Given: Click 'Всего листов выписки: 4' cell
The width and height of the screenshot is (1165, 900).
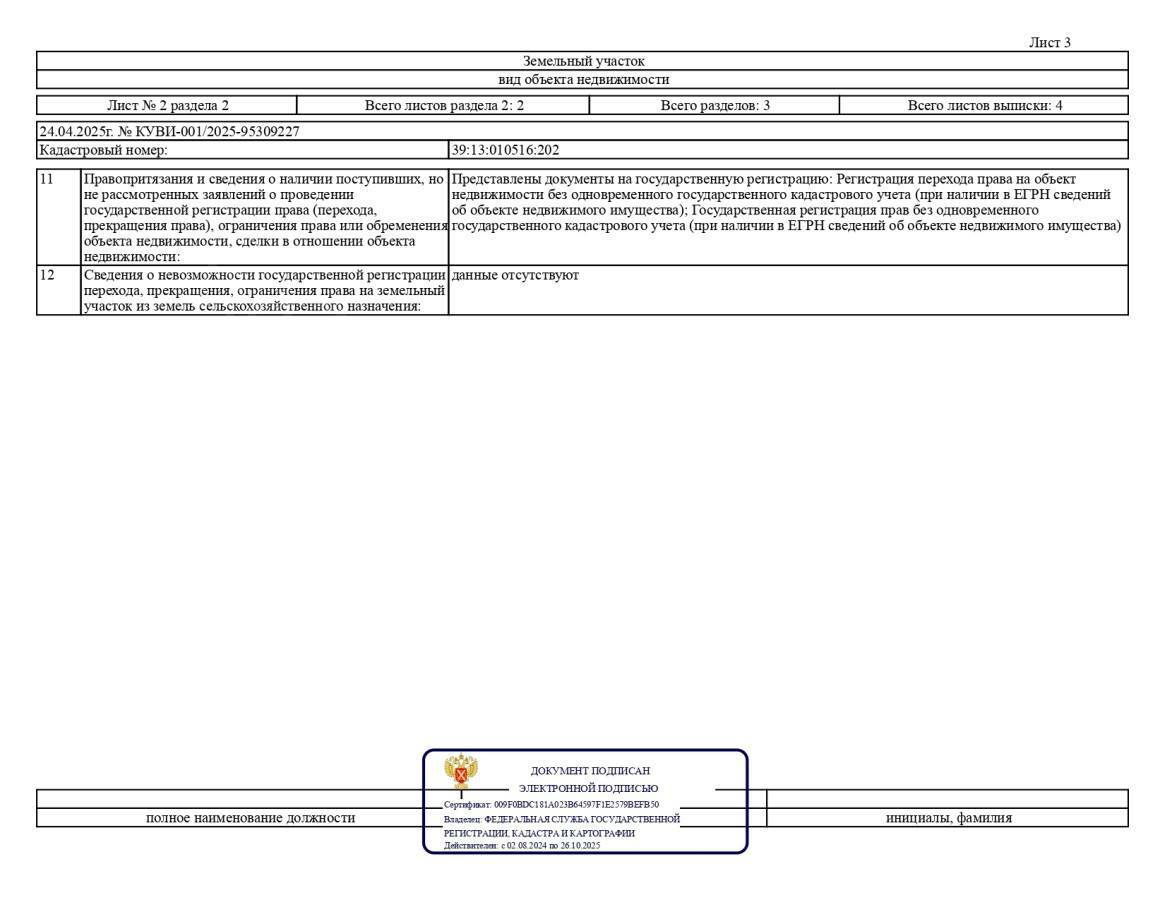Looking at the screenshot, I should pyautogui.click(x=984, y=105).
